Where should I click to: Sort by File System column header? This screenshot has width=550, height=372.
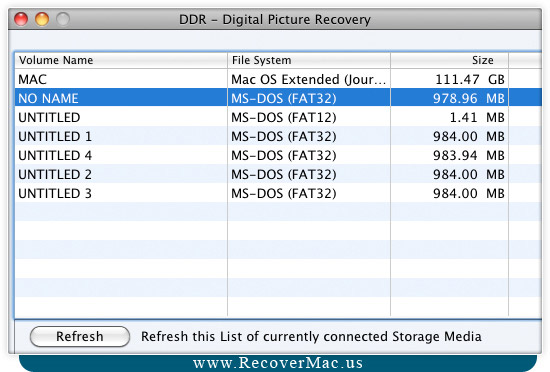pyautogui.click(x=309, y=60)
